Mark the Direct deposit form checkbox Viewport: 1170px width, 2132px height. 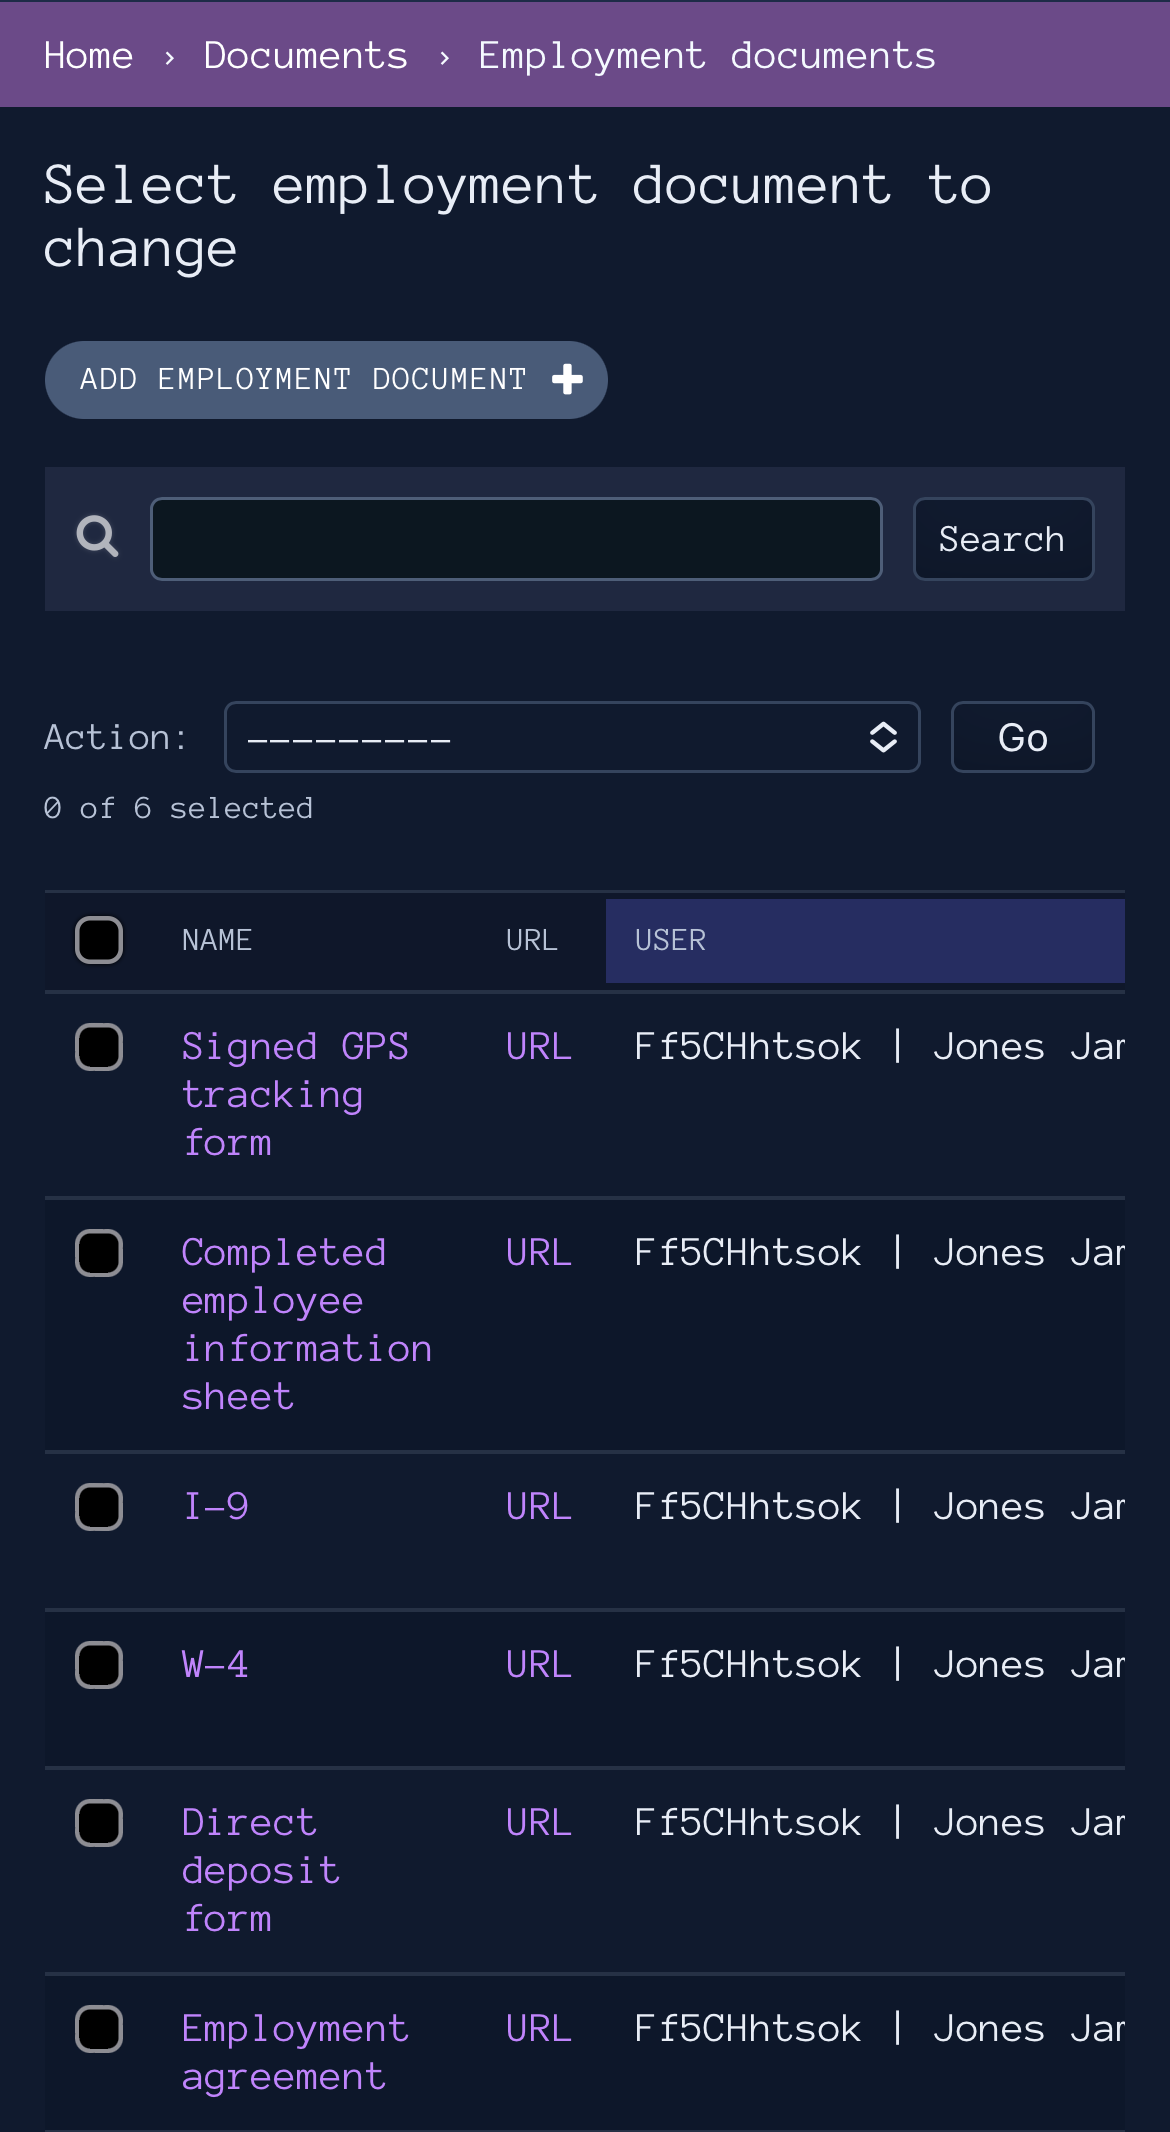[99, 1823]
